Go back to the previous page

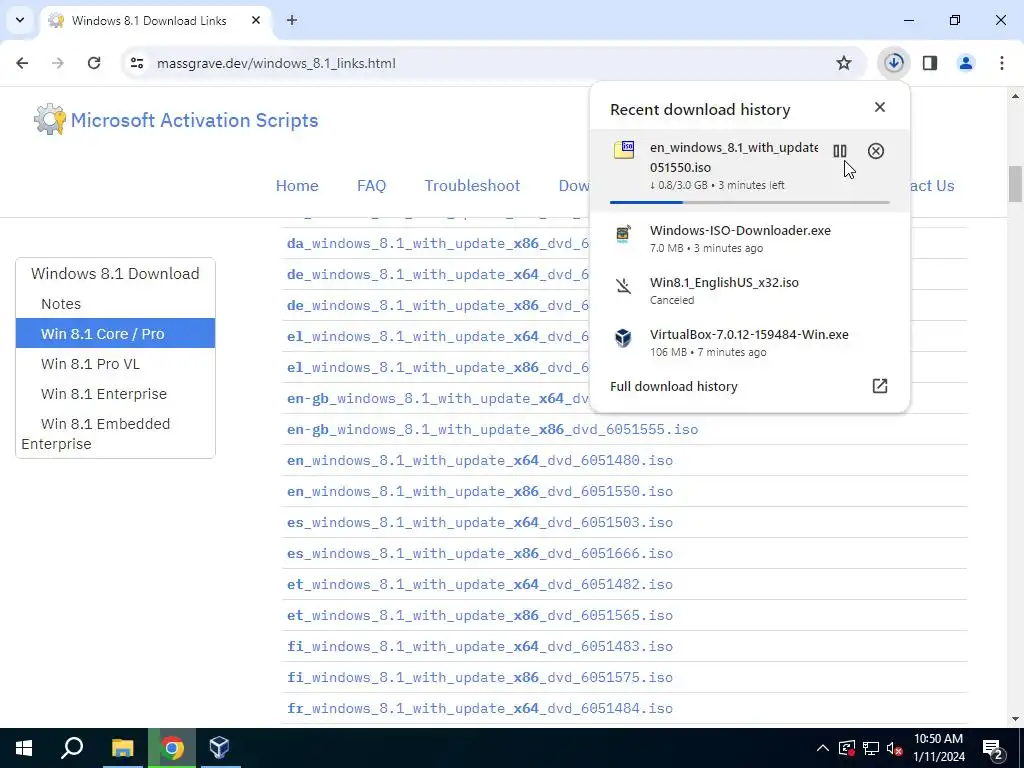[x=22, y=63]
